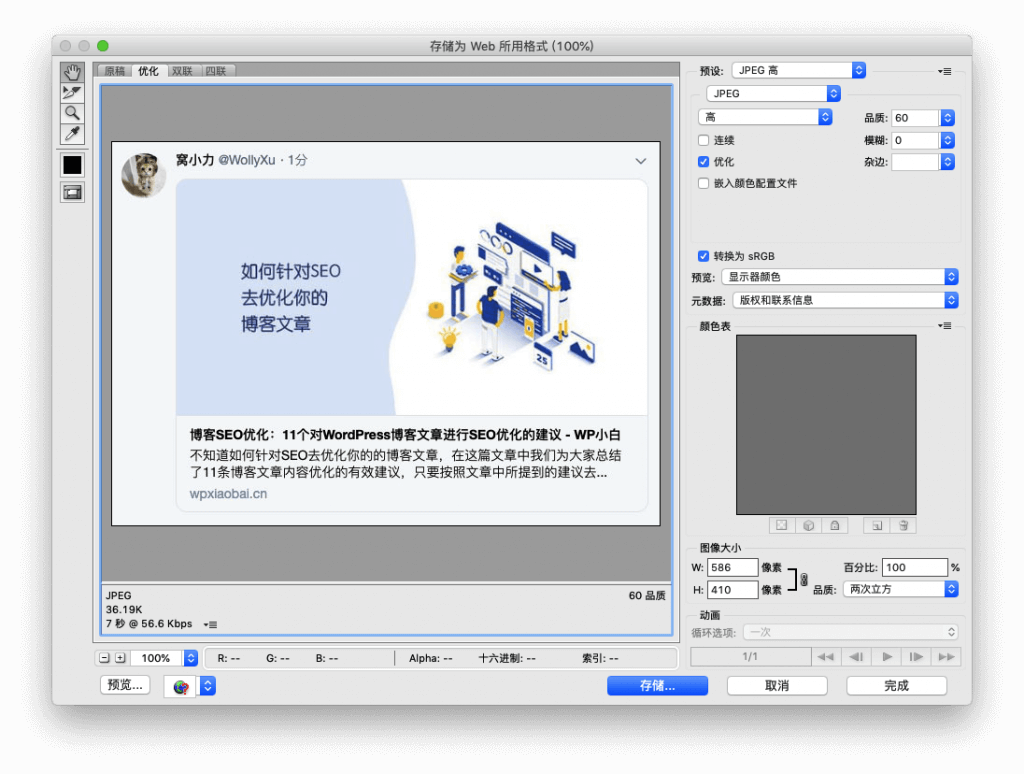Click the 品质 quality input field

[x=916, y=118]
